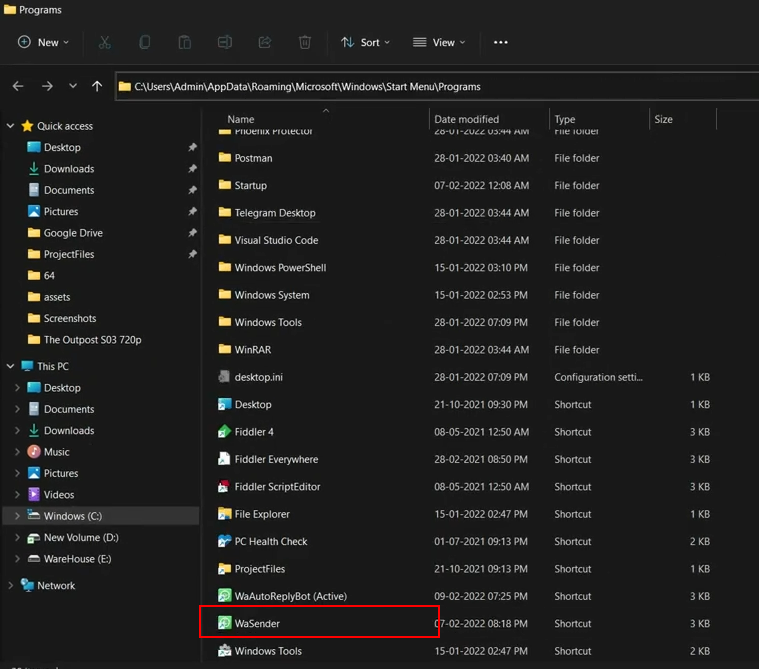Open the New item dropdown
This screenshot has height=669, width=759.
43,42
